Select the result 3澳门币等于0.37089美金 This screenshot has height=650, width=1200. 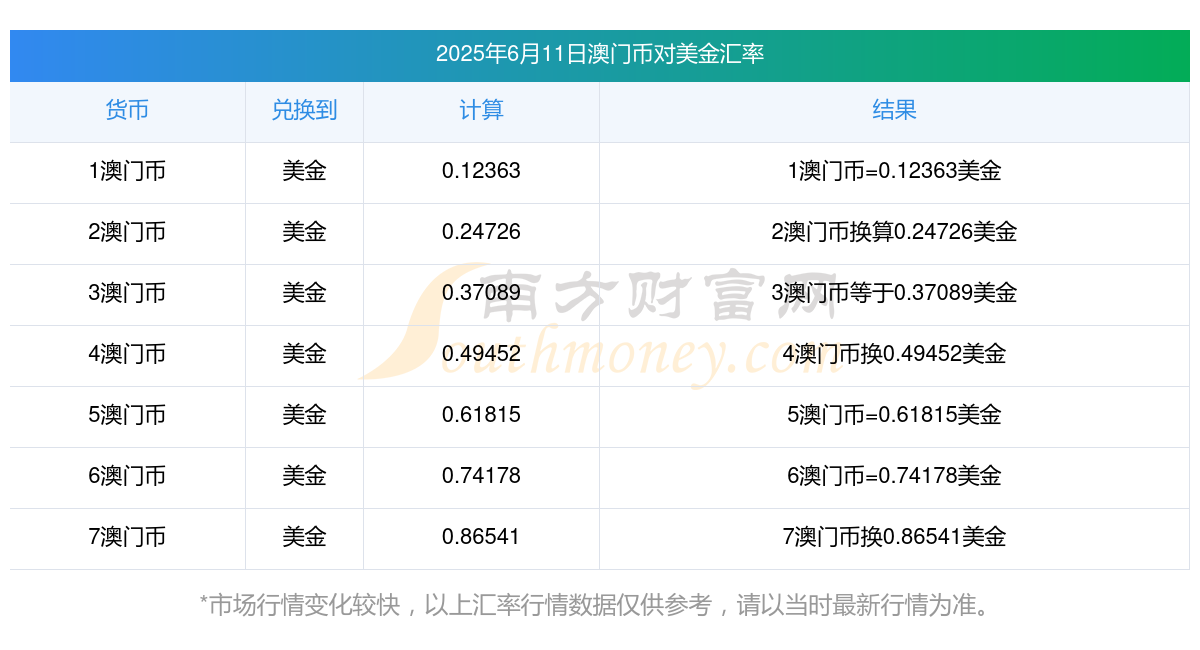pos(894,293)
